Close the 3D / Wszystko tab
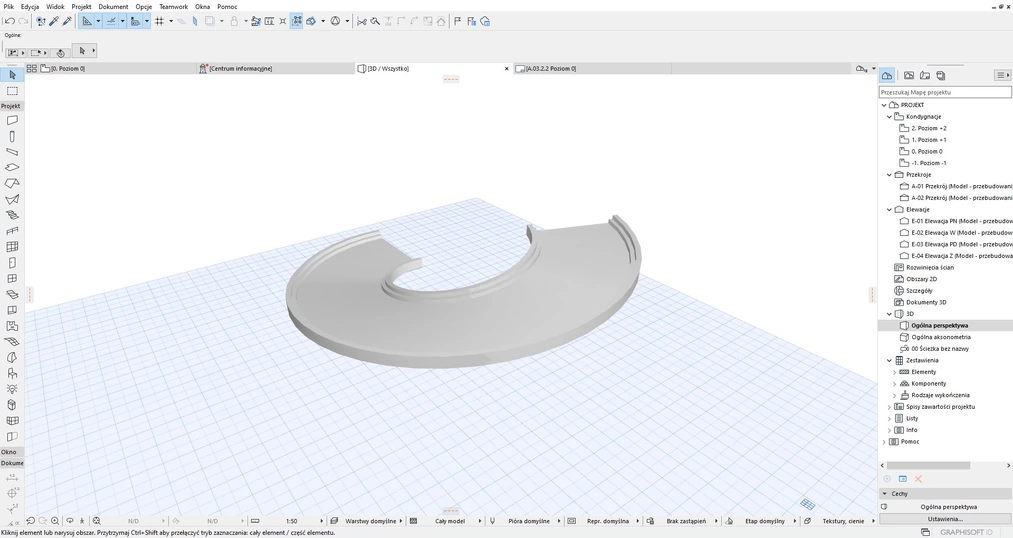Viewport: 1013px width, 538px height. [x=506, y=68]
